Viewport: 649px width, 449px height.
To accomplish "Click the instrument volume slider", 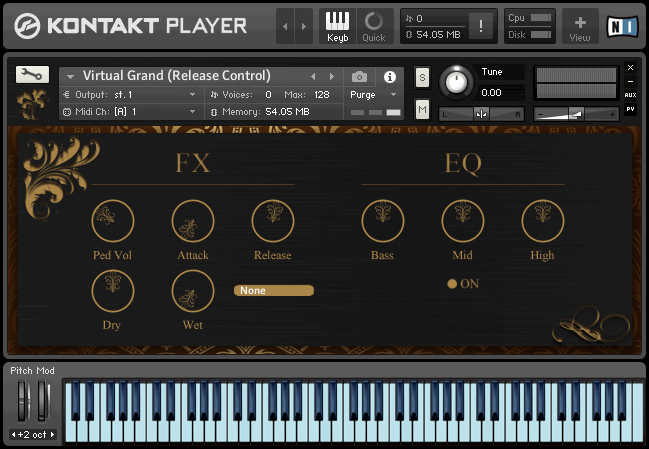I will pos(576,114).
